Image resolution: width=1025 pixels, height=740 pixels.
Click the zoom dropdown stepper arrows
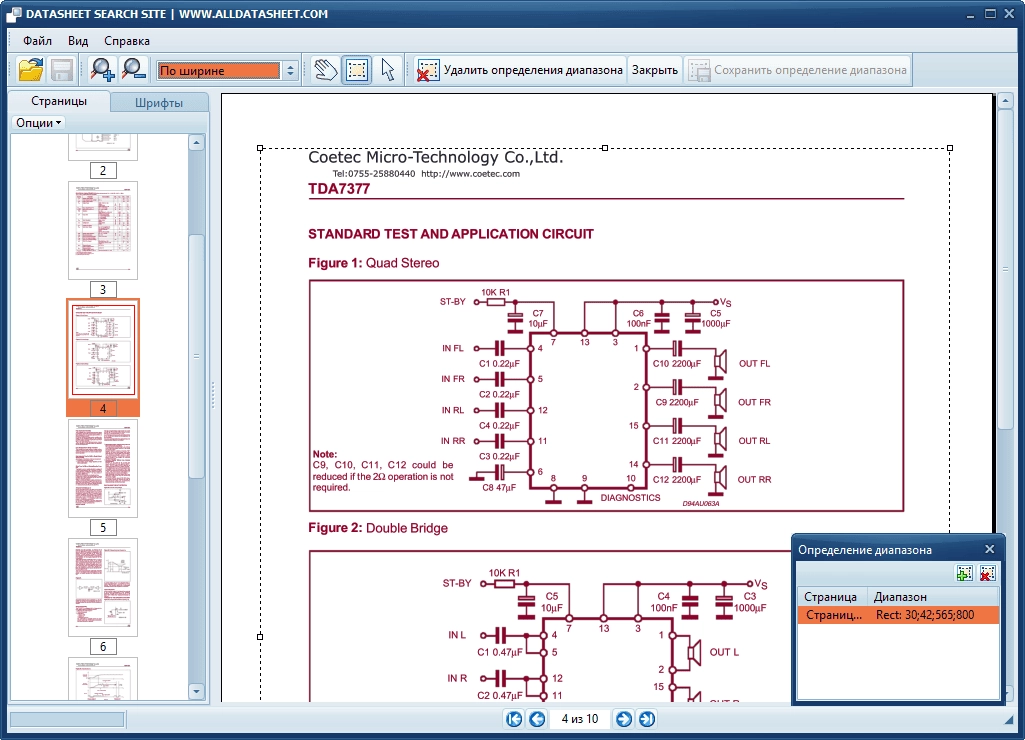pos(290,71)
